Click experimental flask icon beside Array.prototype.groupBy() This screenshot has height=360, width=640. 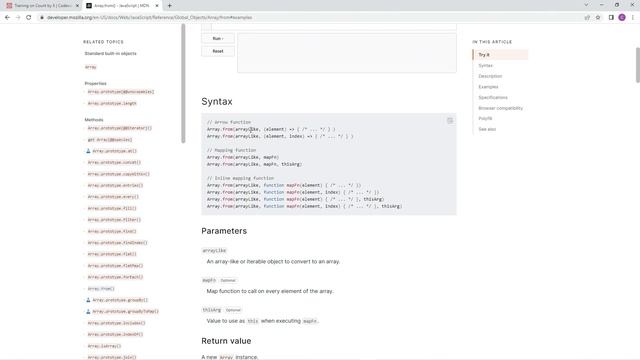[88, 300]
